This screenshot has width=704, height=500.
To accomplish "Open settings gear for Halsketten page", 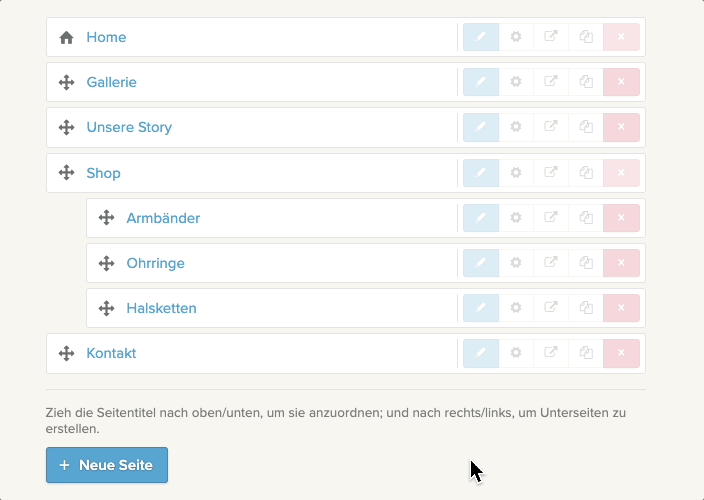I will [x=516, y=308].
